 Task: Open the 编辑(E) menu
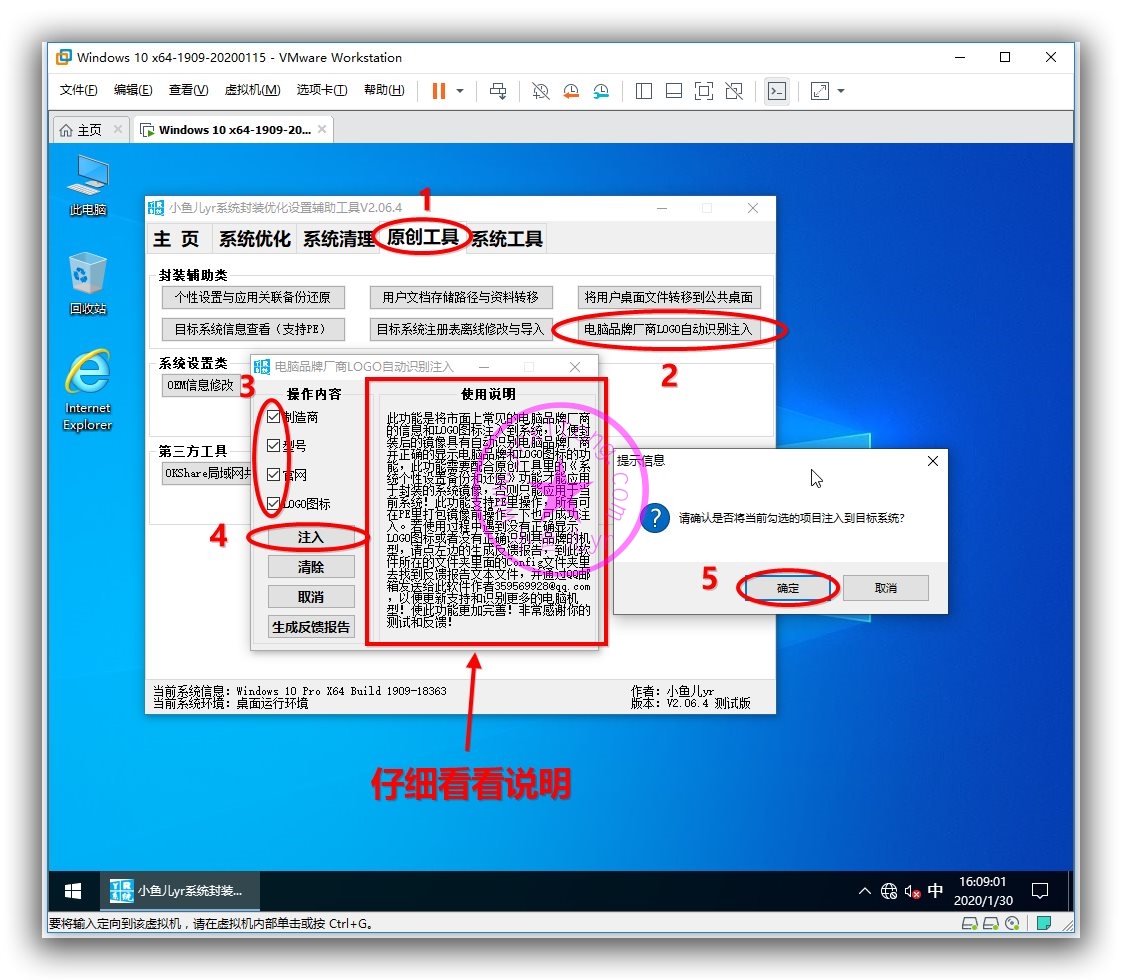(x=133, y=90)
